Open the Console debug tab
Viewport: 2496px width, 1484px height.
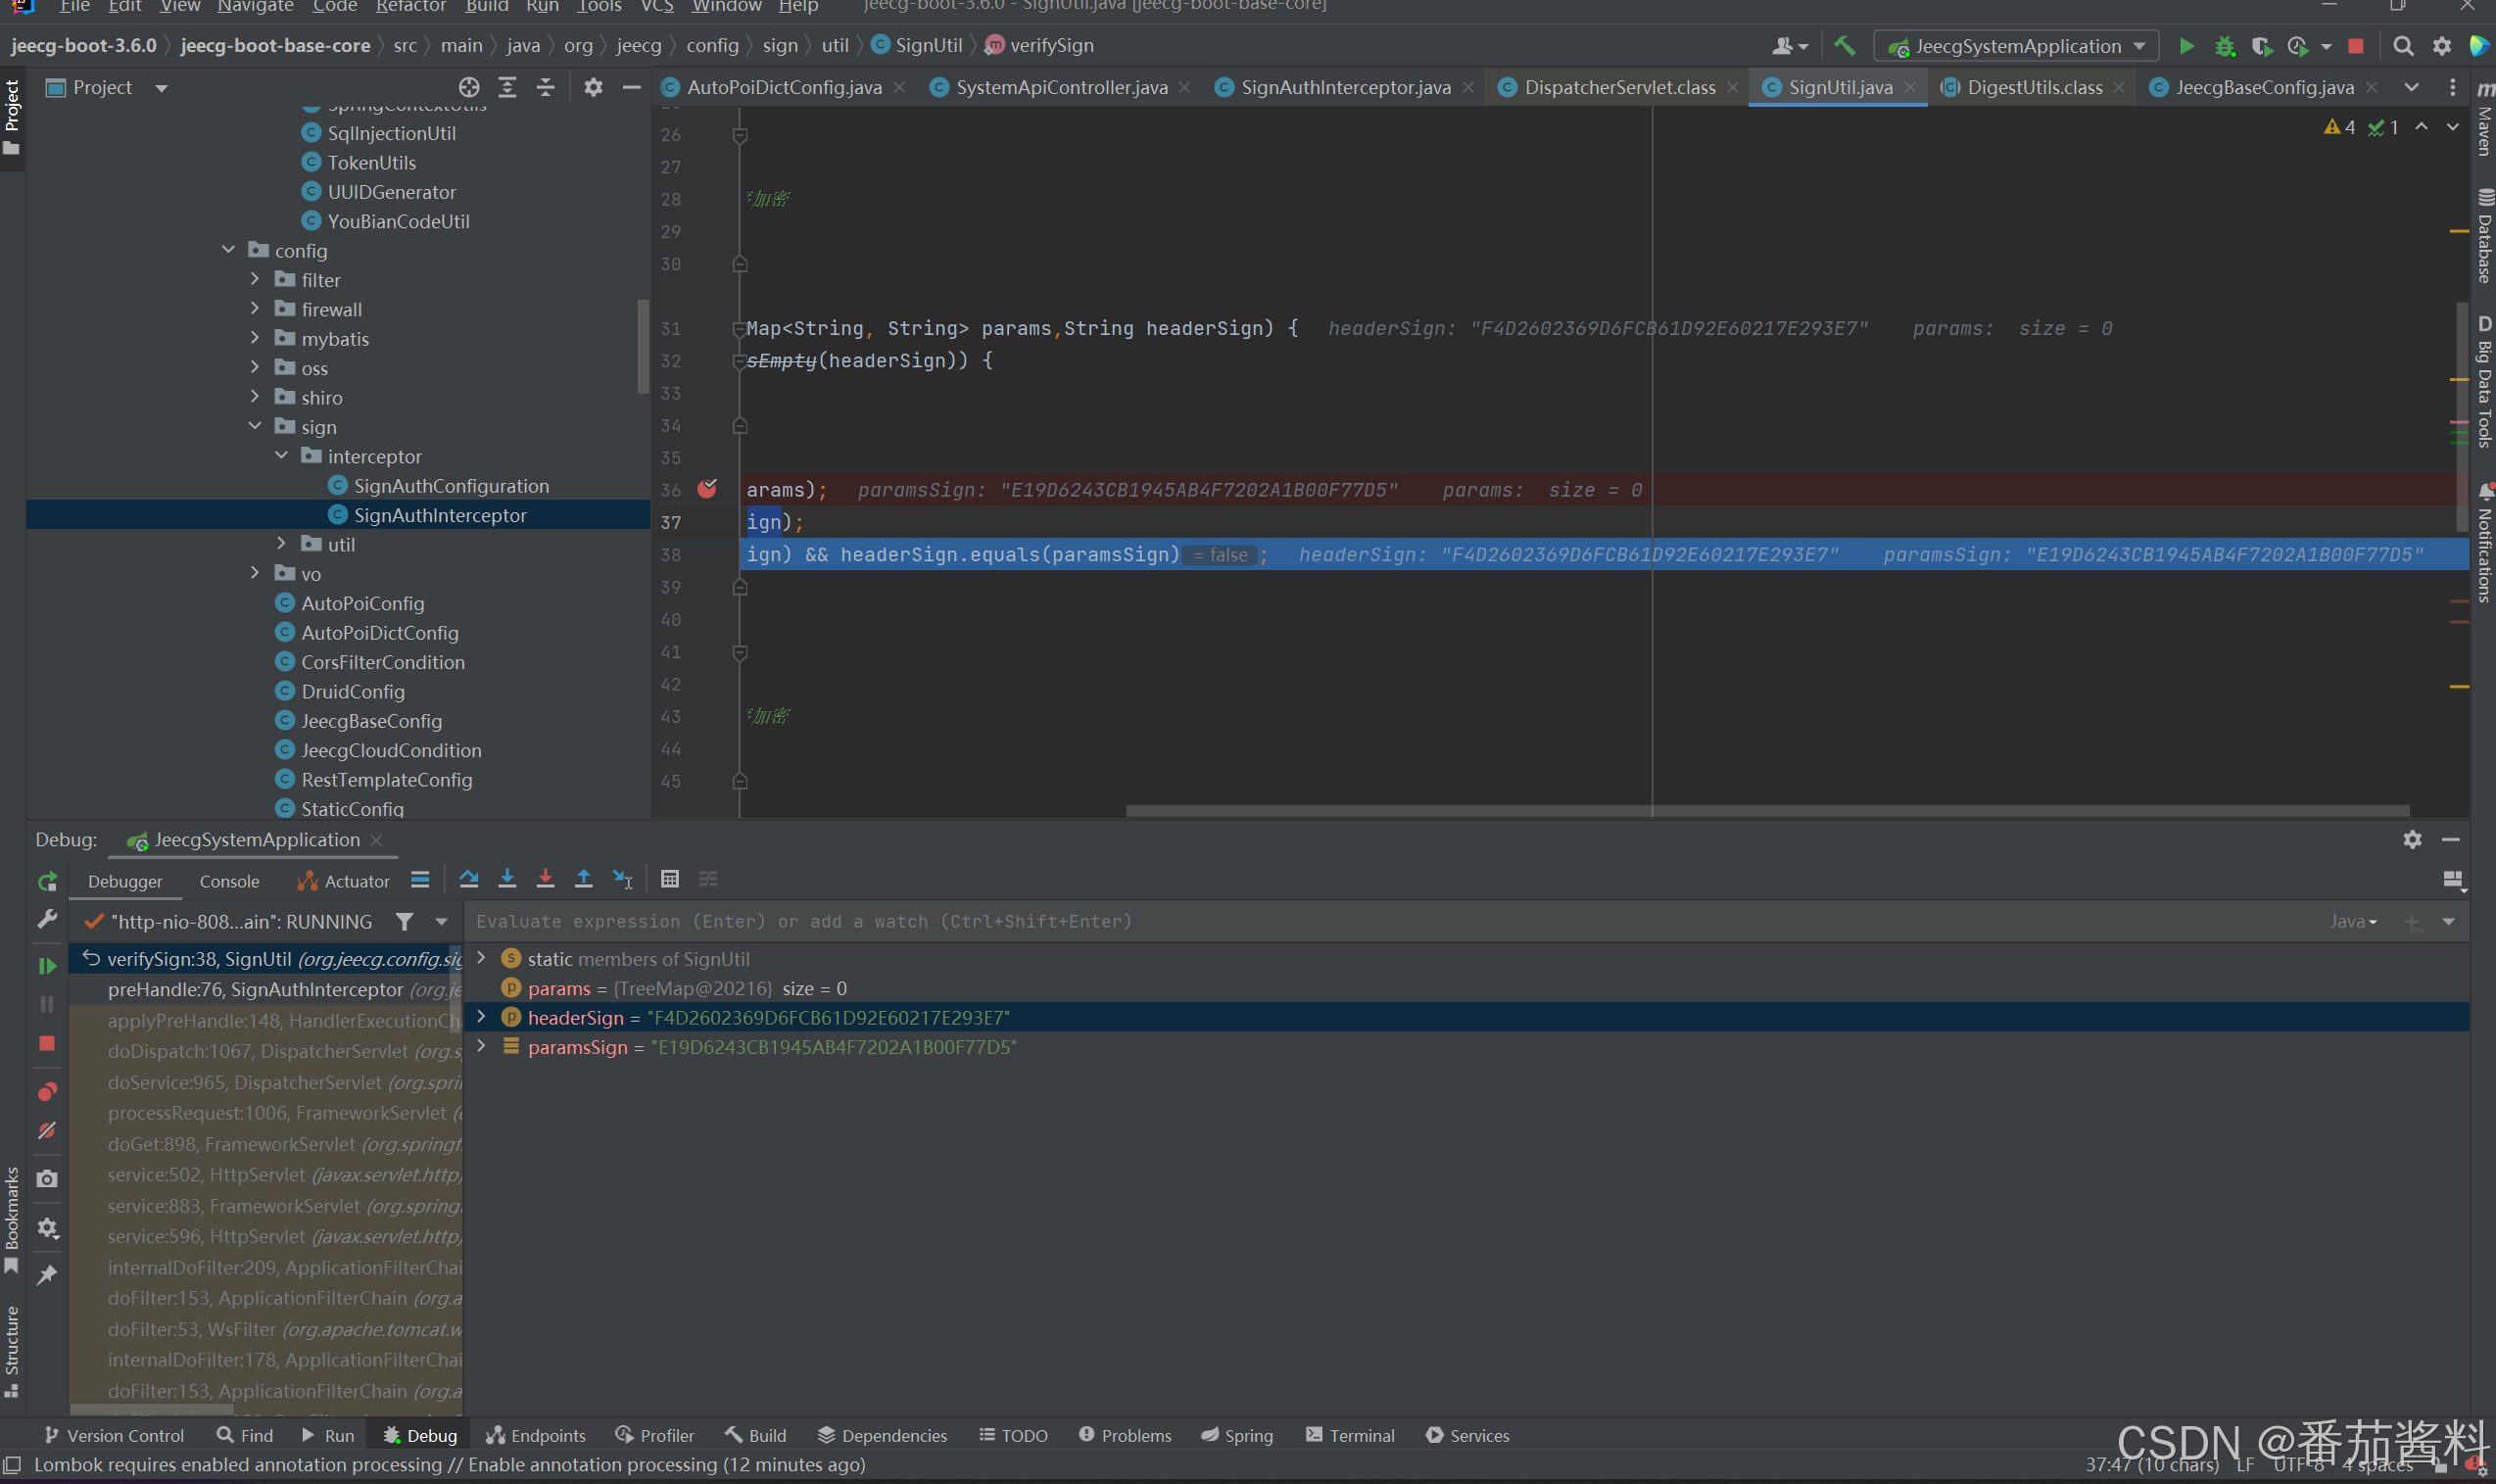[x=229, y=881]
